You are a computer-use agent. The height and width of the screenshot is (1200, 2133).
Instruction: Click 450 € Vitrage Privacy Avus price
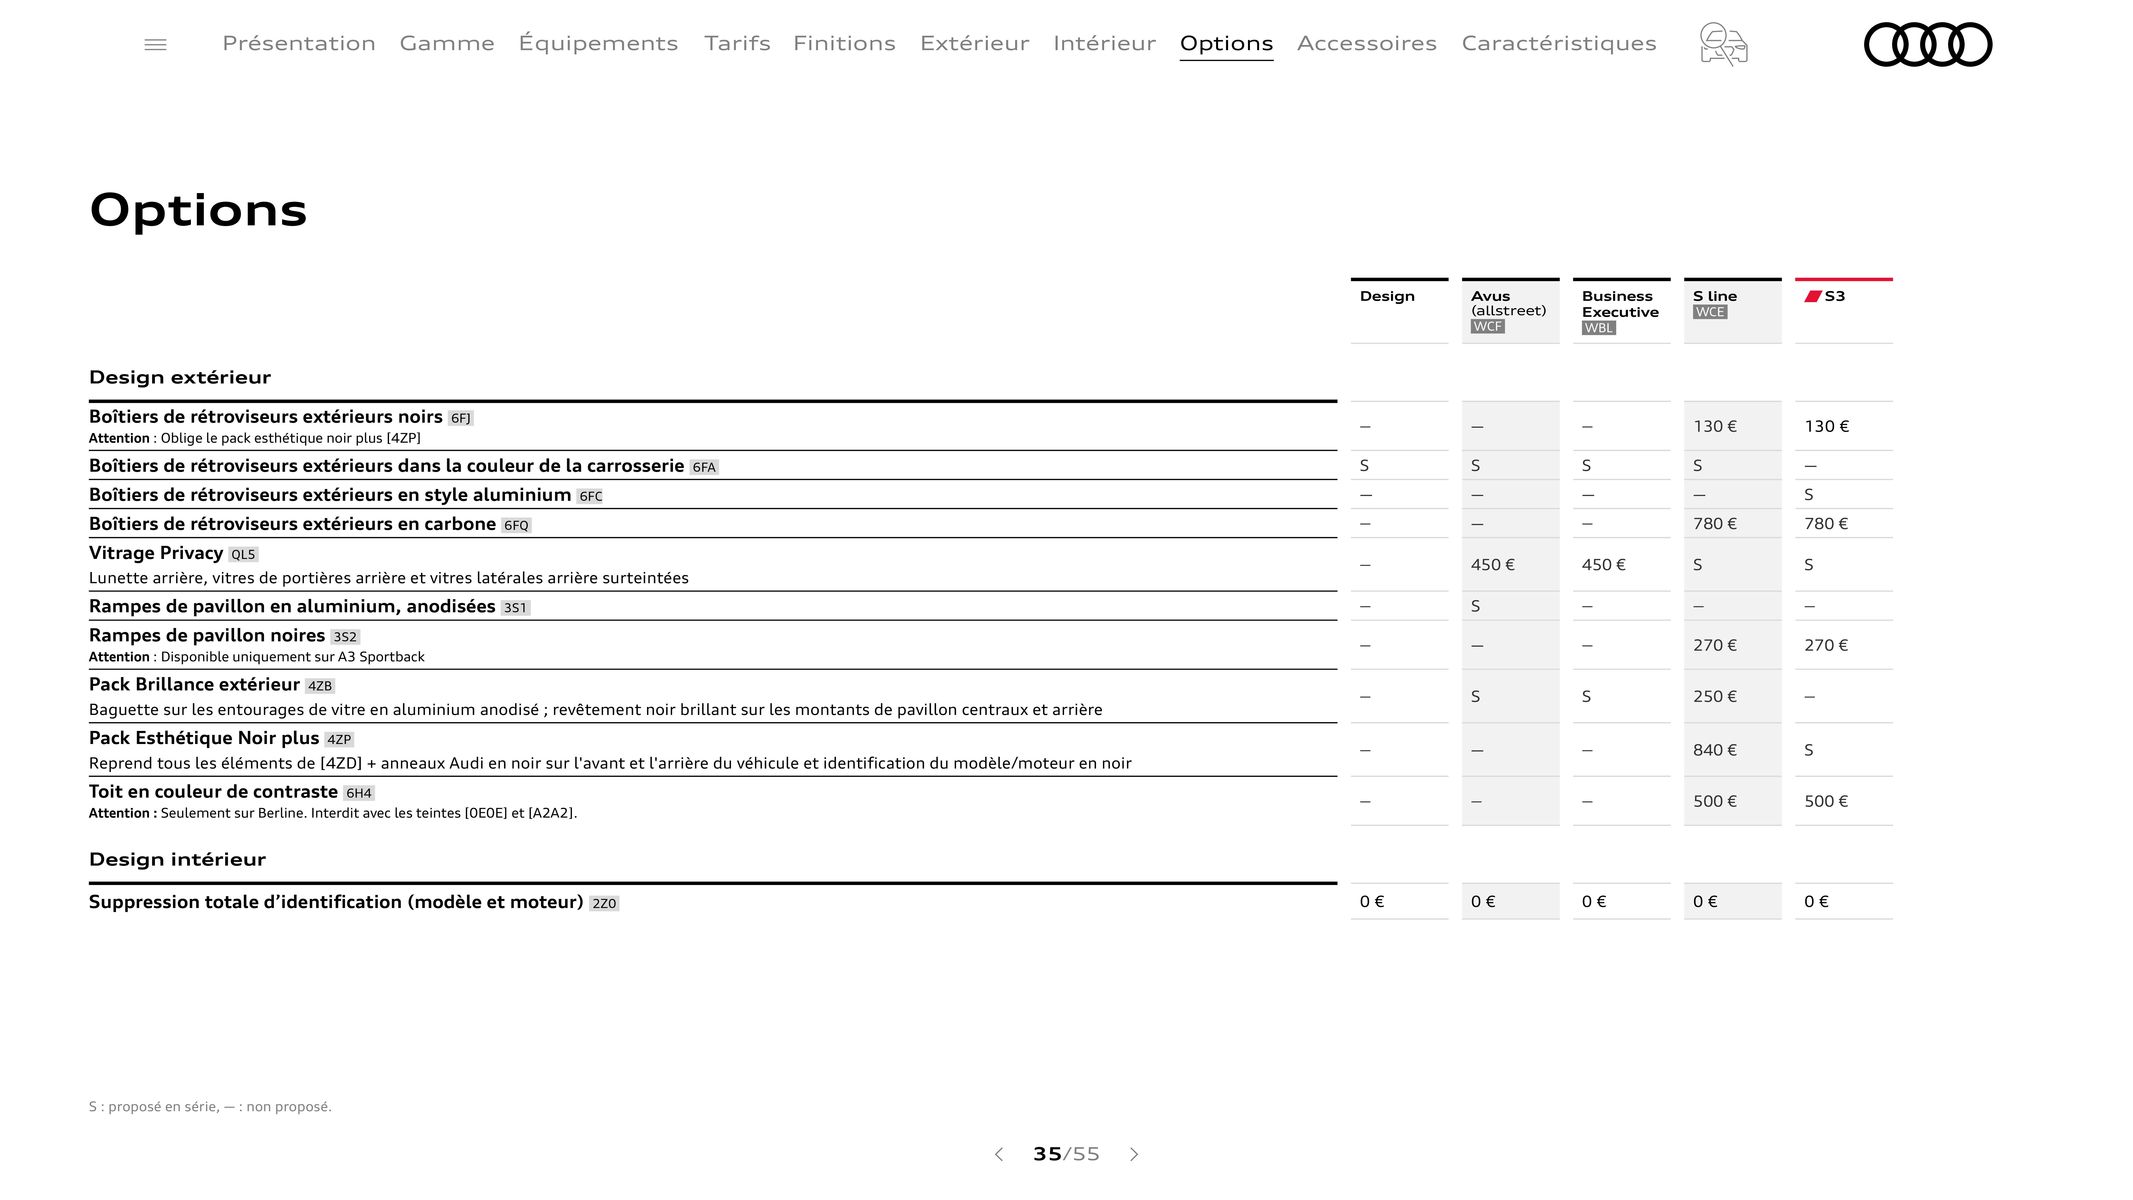pos(1493,565)
